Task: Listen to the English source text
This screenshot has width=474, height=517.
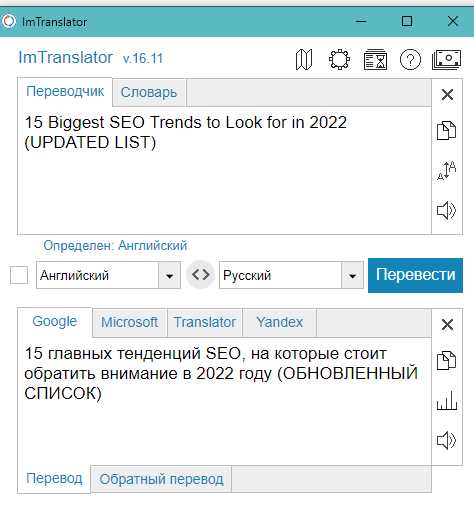Action: tap(447, 210)
